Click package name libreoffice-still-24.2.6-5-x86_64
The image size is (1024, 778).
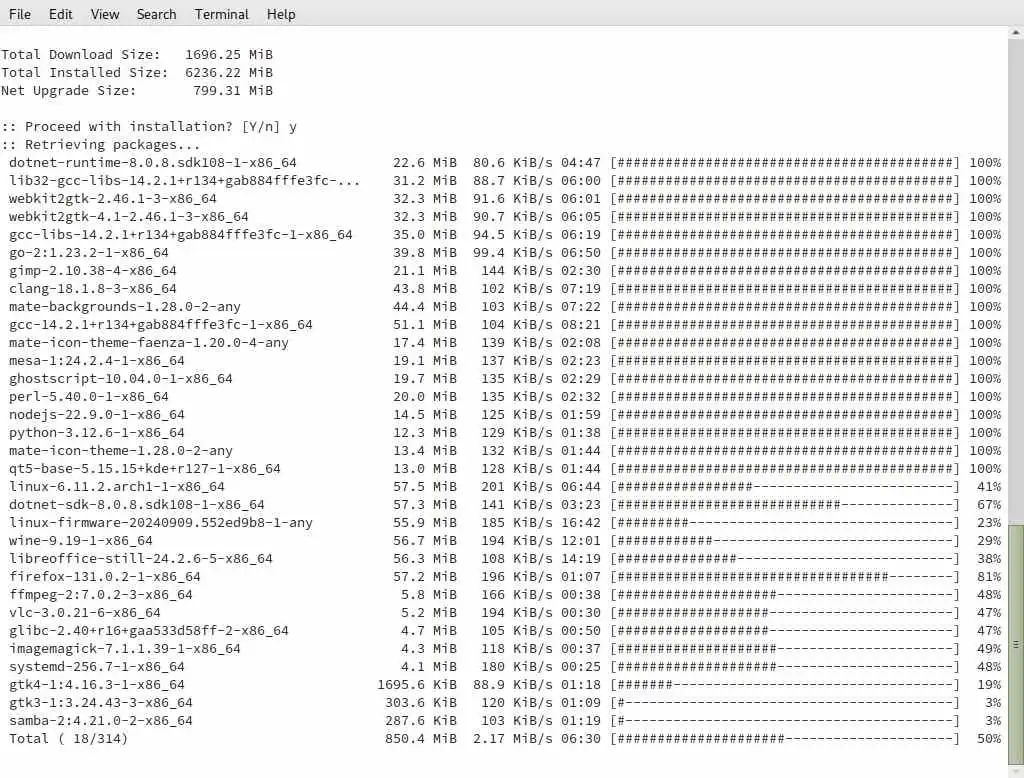[140, 559]
